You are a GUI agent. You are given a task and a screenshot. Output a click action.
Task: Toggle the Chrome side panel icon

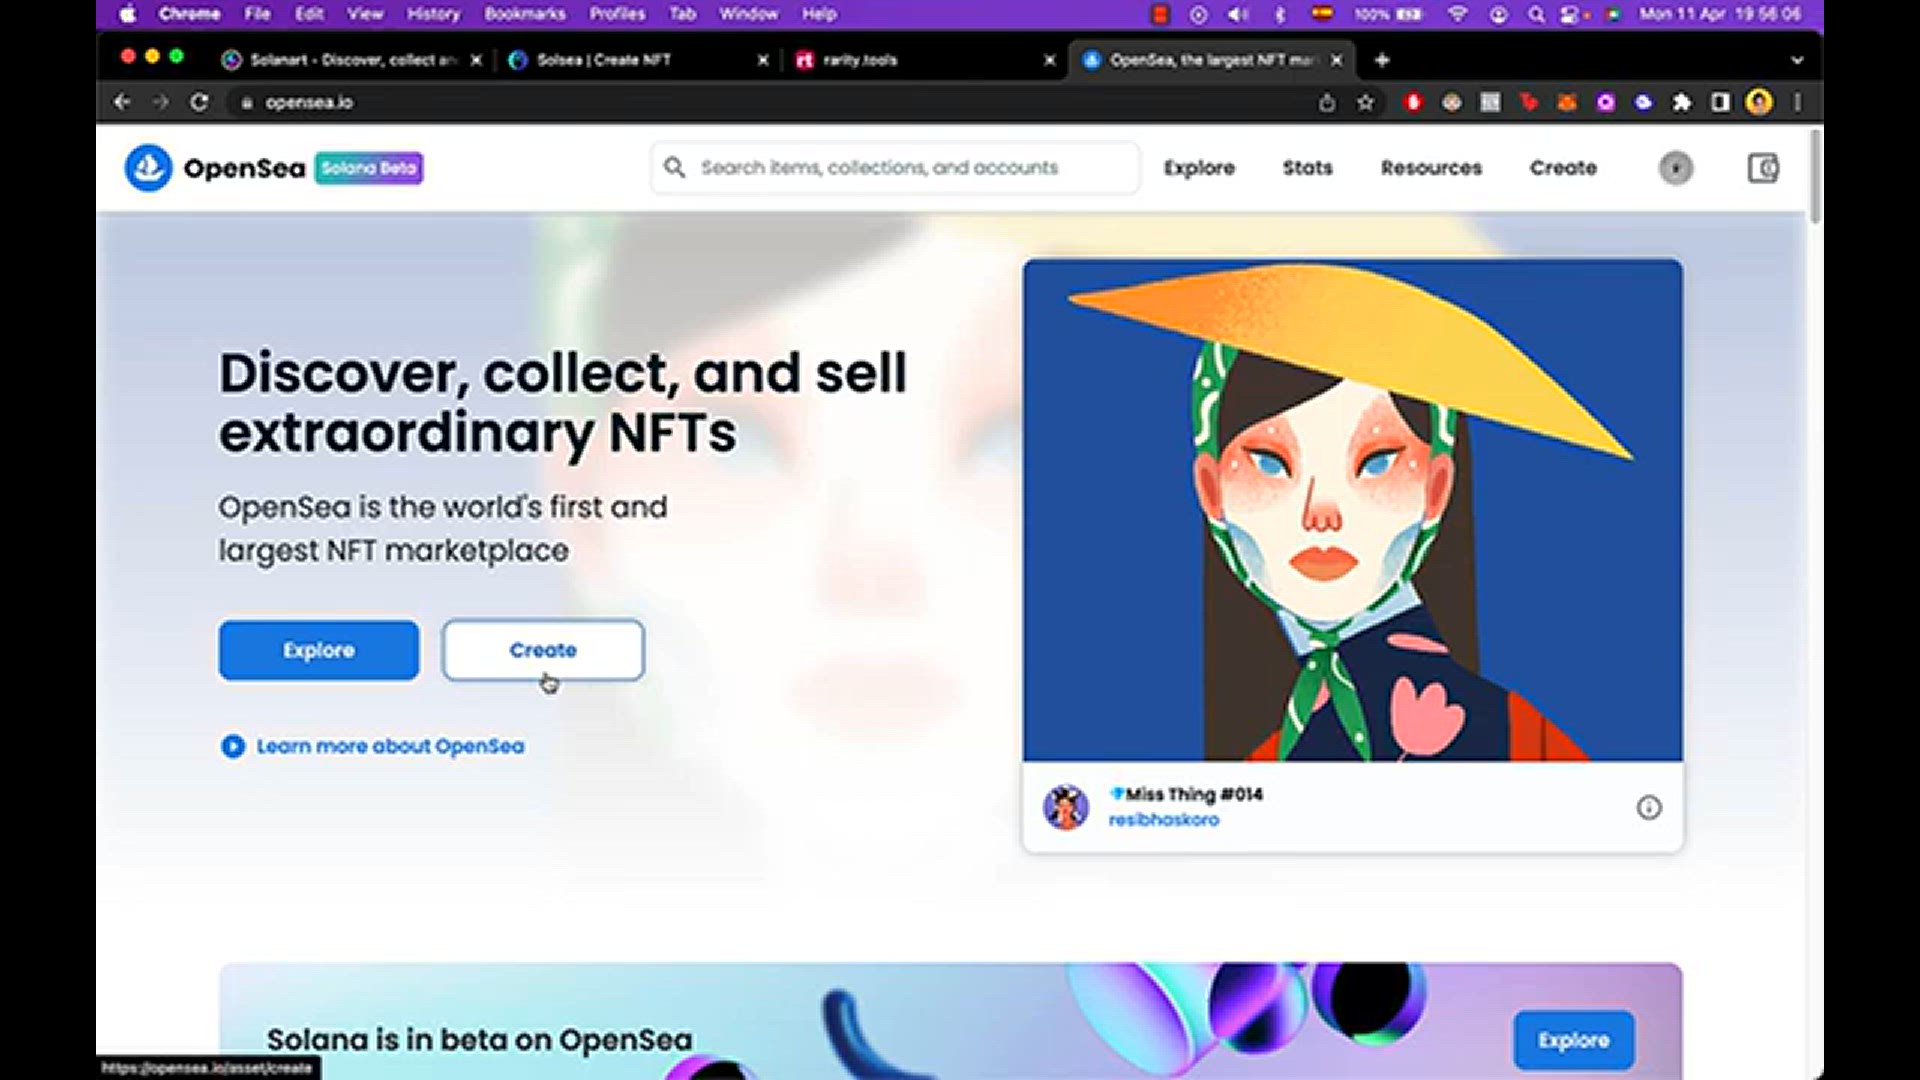coord(1720,102)
